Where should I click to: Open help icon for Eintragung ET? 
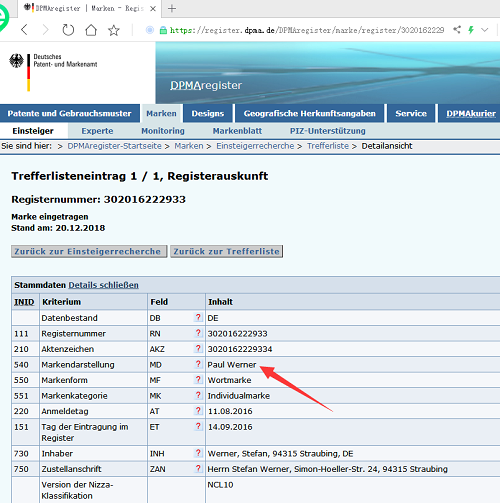point(198,426)
